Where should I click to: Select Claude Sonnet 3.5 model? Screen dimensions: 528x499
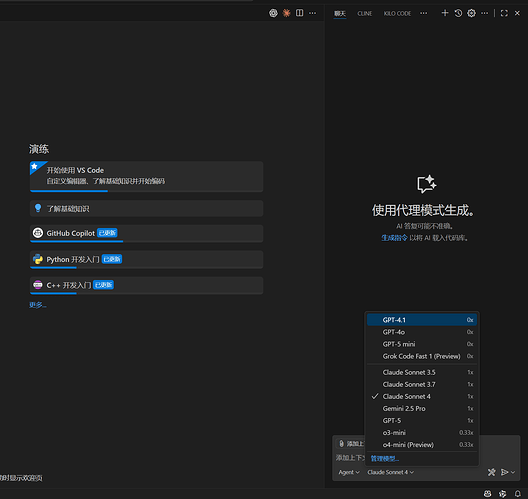tap(422, 372)
